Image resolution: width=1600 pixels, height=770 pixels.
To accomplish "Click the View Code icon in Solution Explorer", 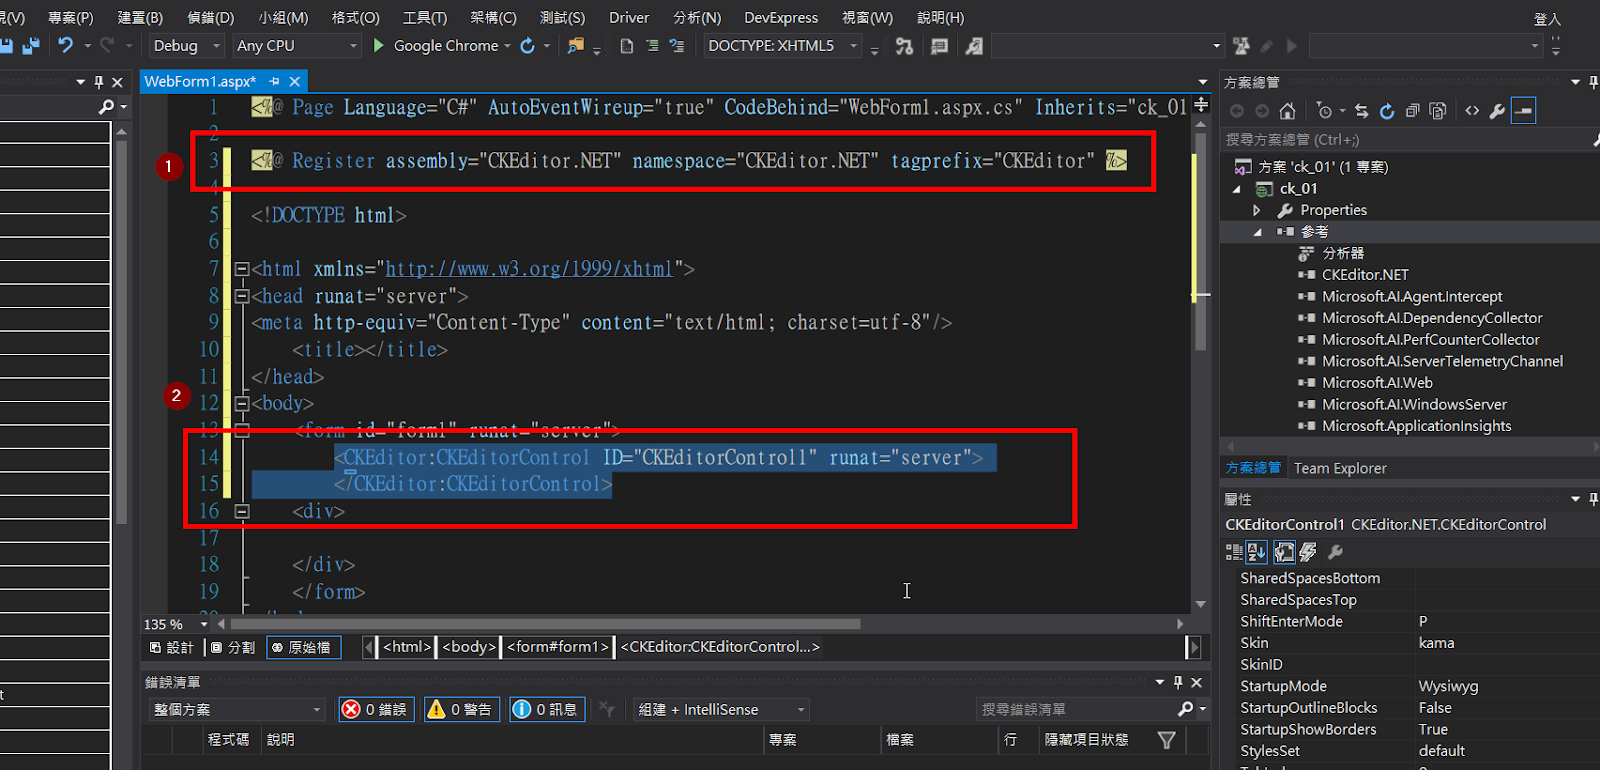I will (x=1472, y=111).
